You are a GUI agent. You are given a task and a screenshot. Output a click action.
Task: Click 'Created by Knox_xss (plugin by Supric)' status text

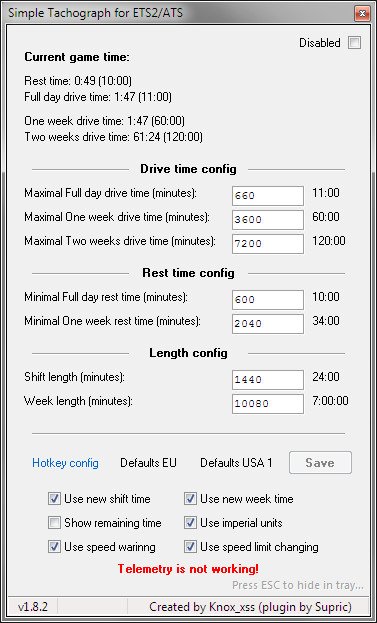coord(250,607)
